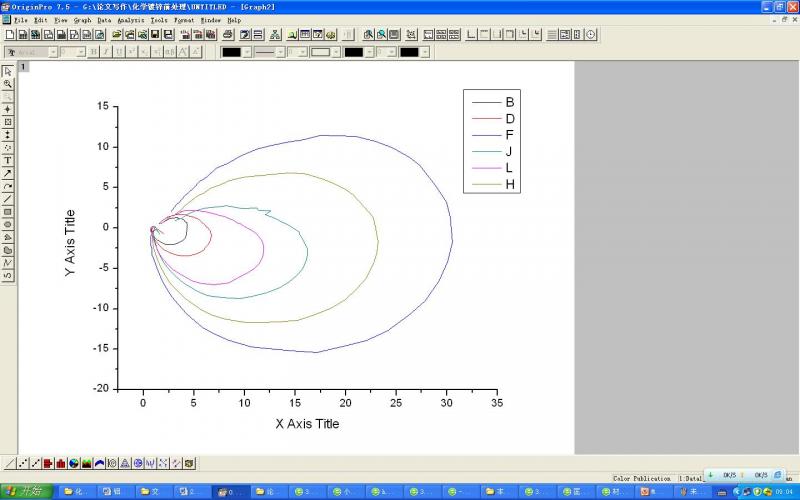Select the Zoom In magnifier tool
This screenshot has width=800, height=500.
coord(8,84)
